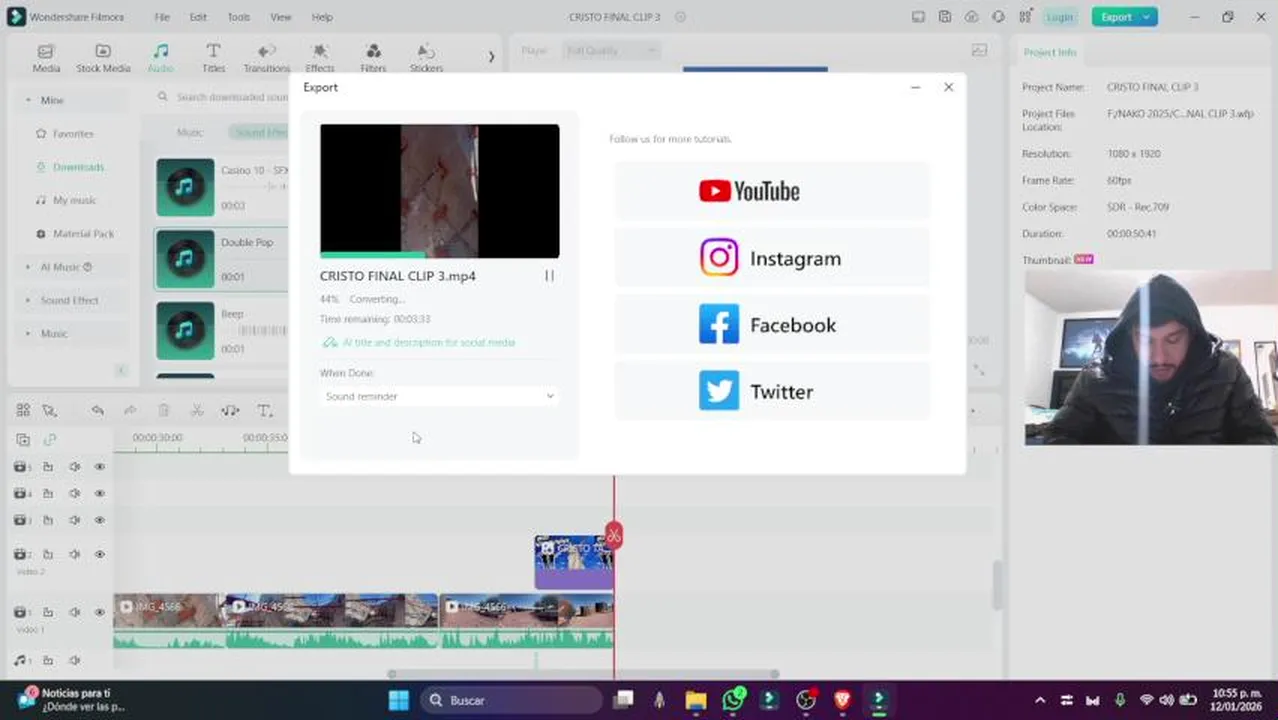The width and height of the screenshot is (1278, 720).
Task: Open the Stickers tab
Action: click(x=426, y=58)
